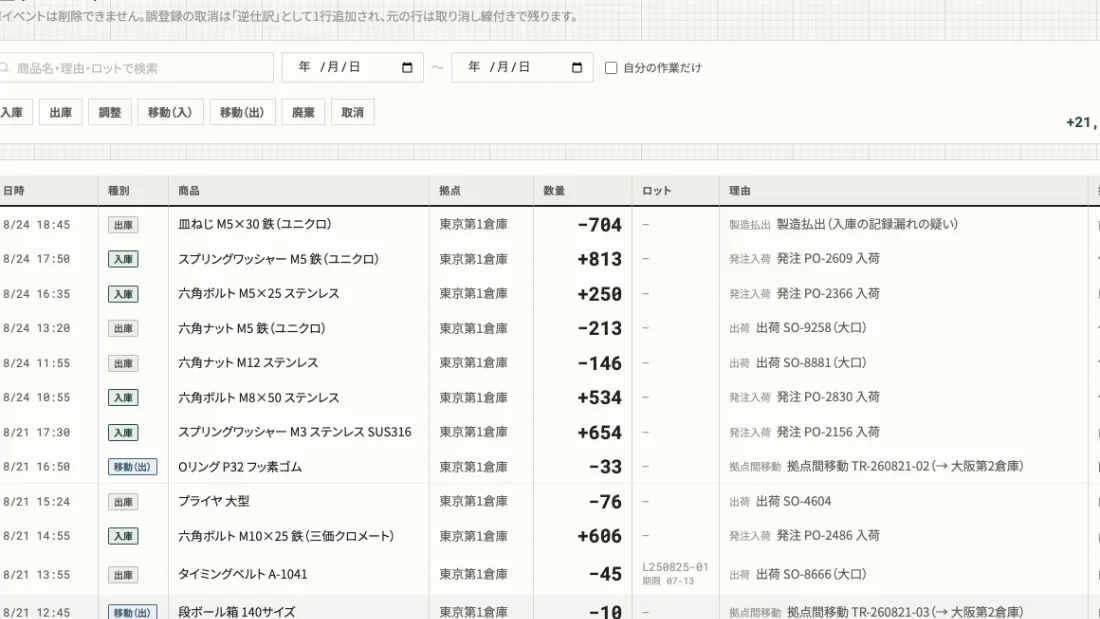Image resolution: width=1100 pixels, height=619 pixels.
Task: Click 出庫 badge in 8/24 18:45 row
Action: pos(123,225)
